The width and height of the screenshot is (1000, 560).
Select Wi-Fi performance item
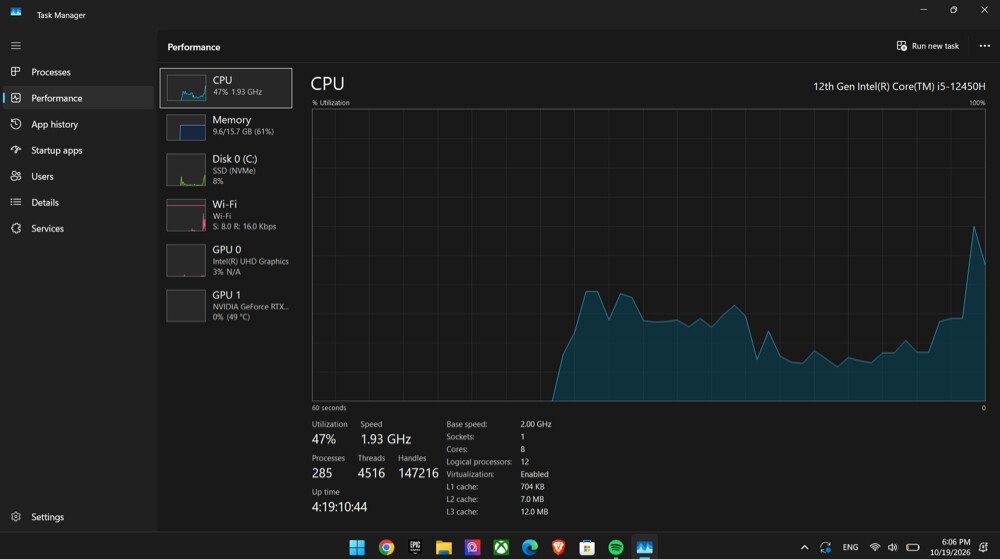point(226,216)
